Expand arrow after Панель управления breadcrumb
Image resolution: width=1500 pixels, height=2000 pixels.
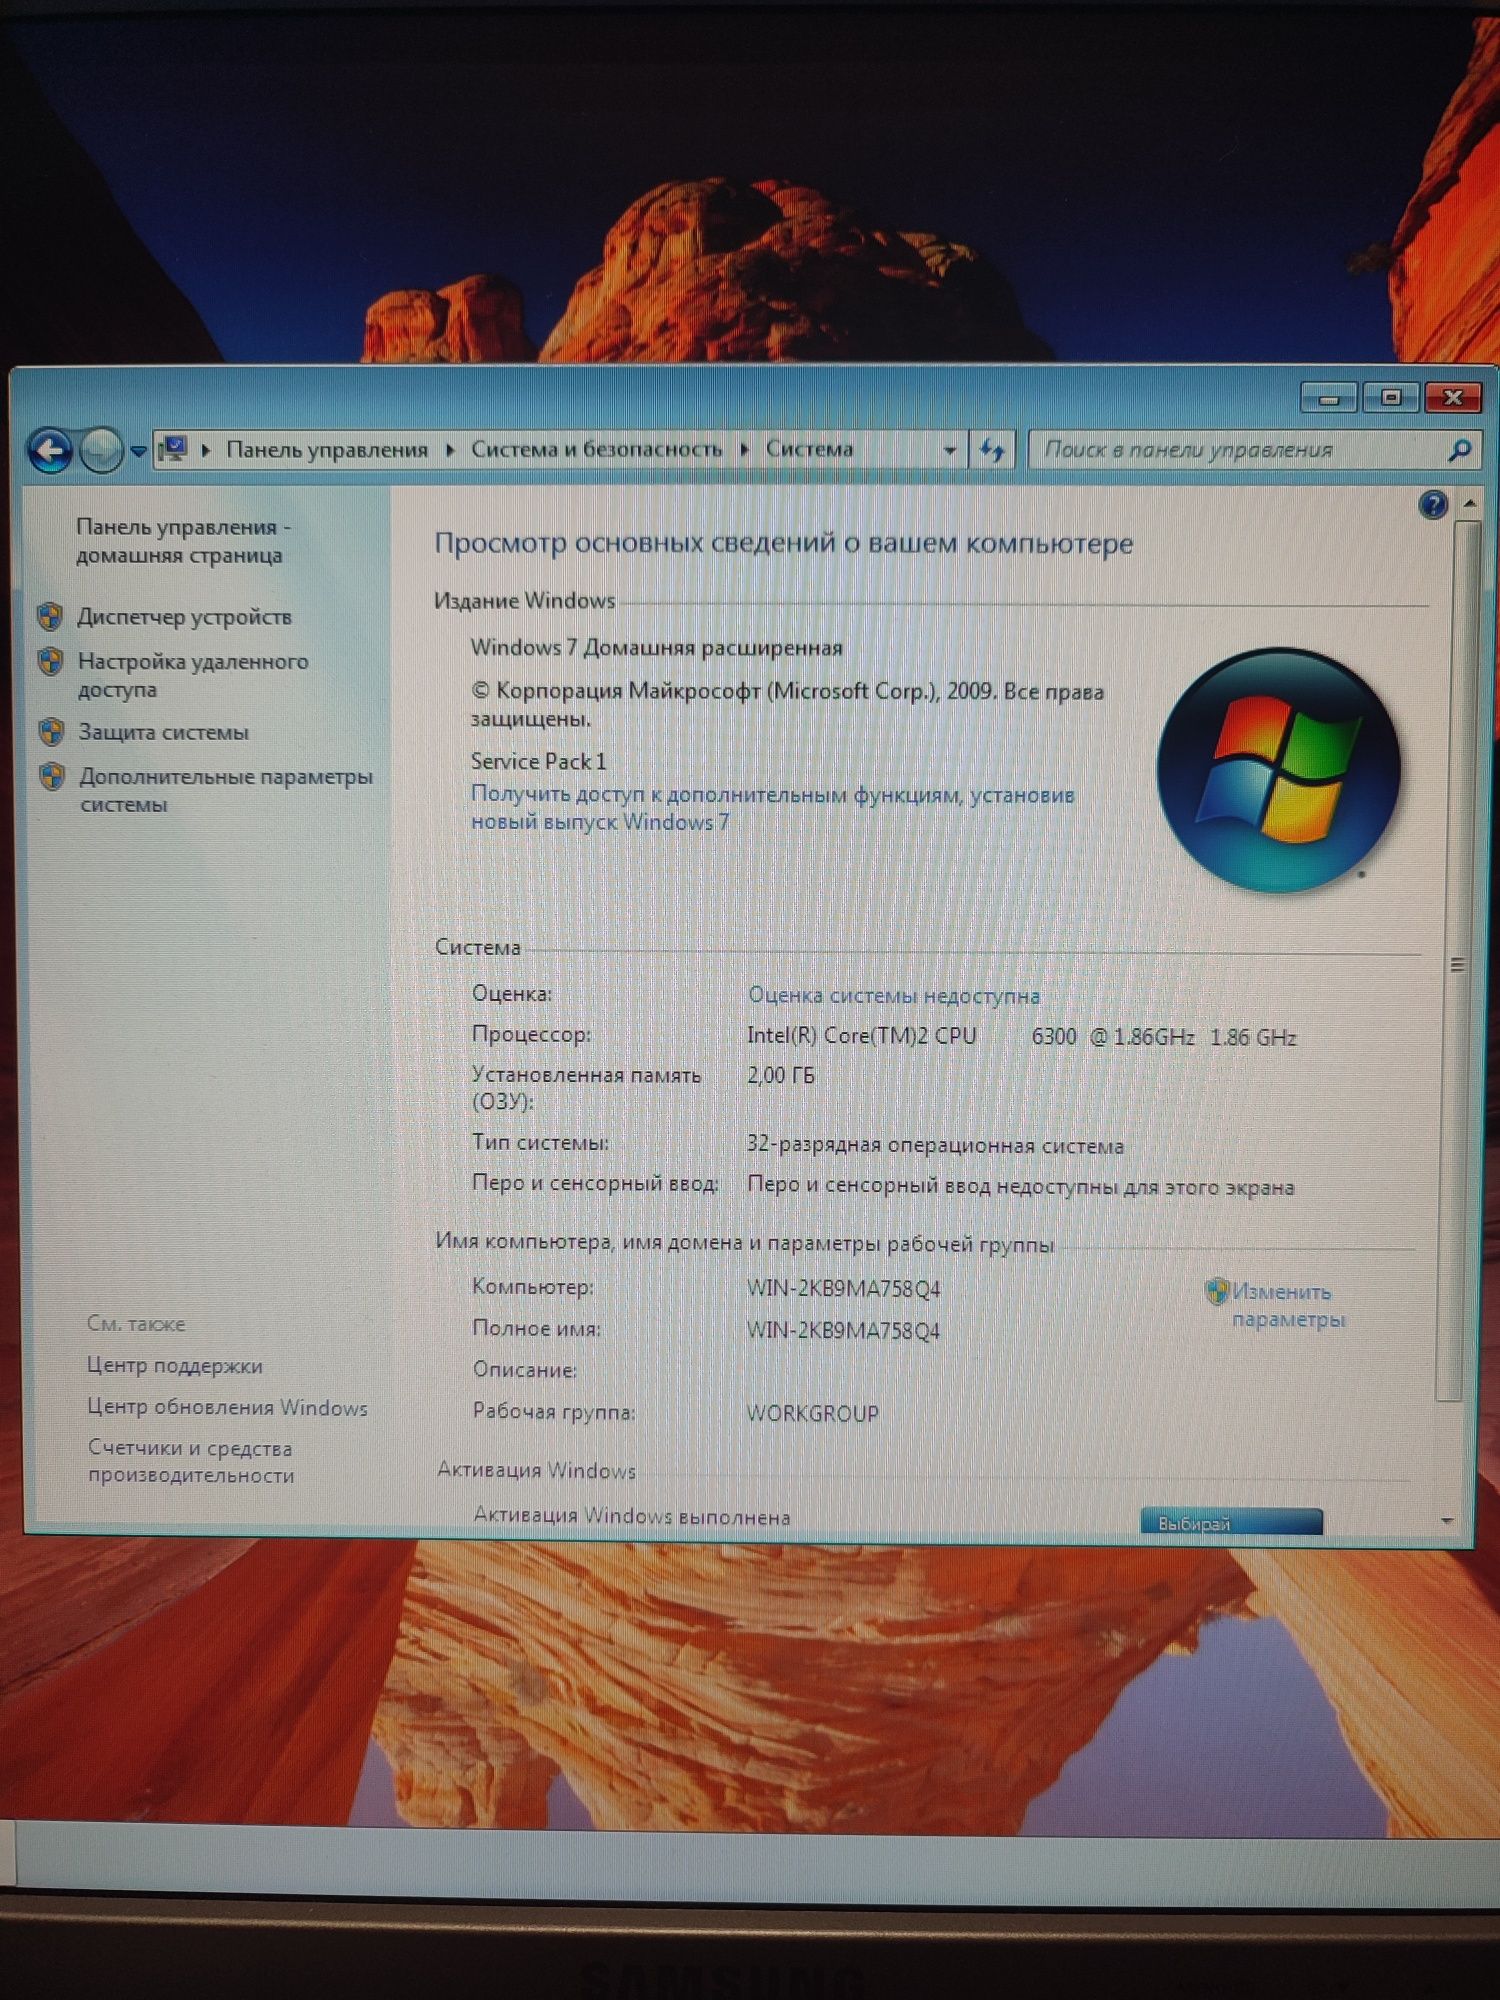click(x=450, y=450)
